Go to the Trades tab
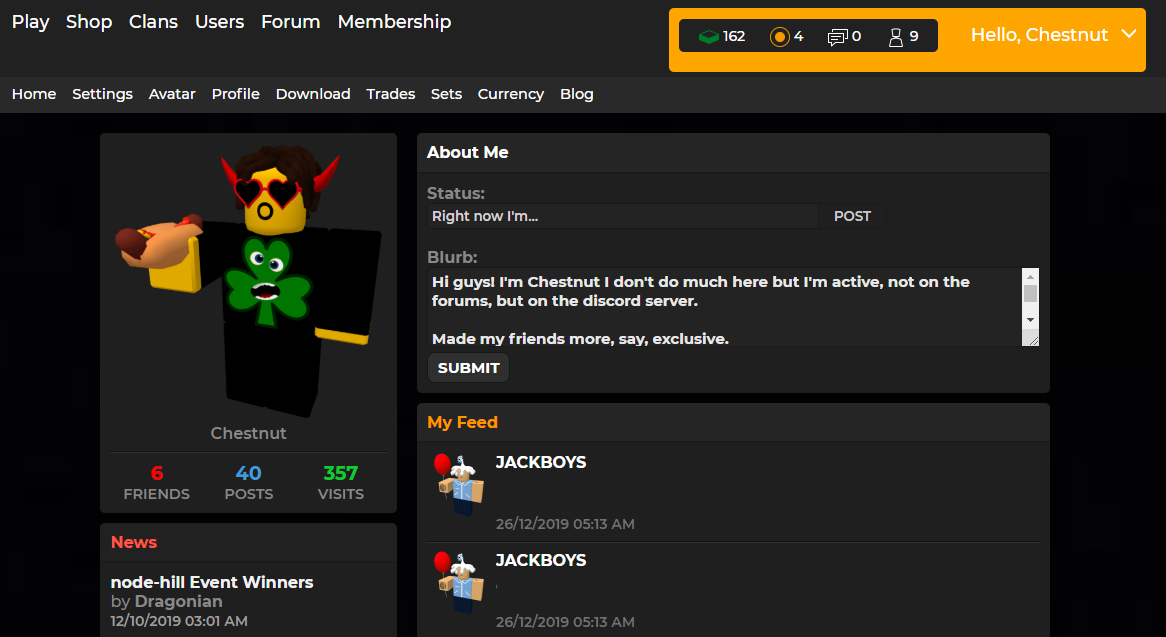1166x637 pixels. [390, 94]
